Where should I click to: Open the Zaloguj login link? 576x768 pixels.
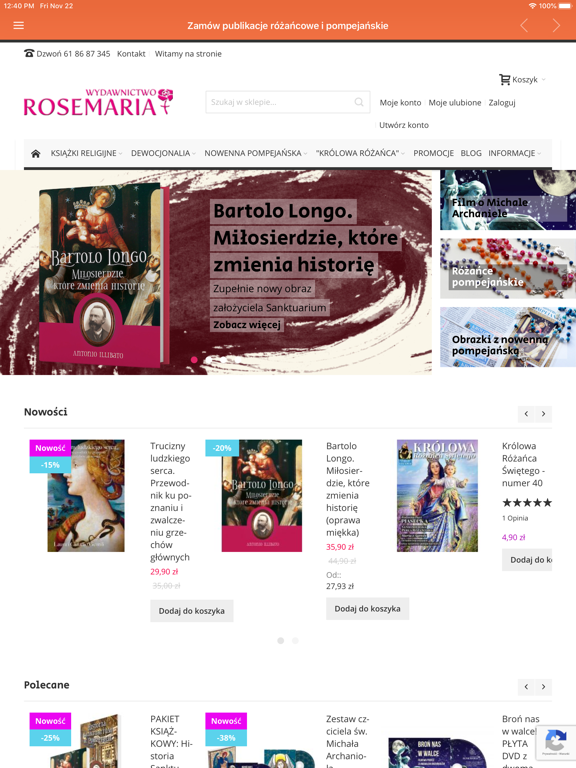(x=502, y=102)
